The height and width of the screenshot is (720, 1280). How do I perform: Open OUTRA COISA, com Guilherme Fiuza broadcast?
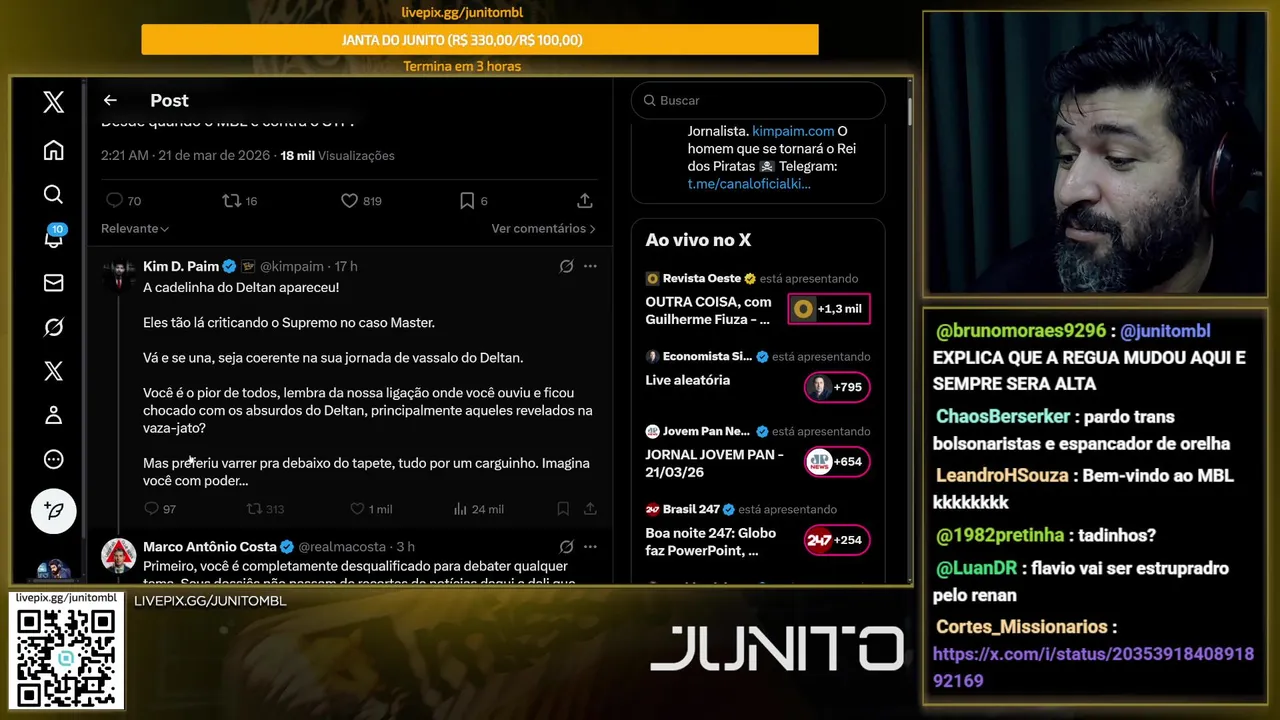click(709, 310)
